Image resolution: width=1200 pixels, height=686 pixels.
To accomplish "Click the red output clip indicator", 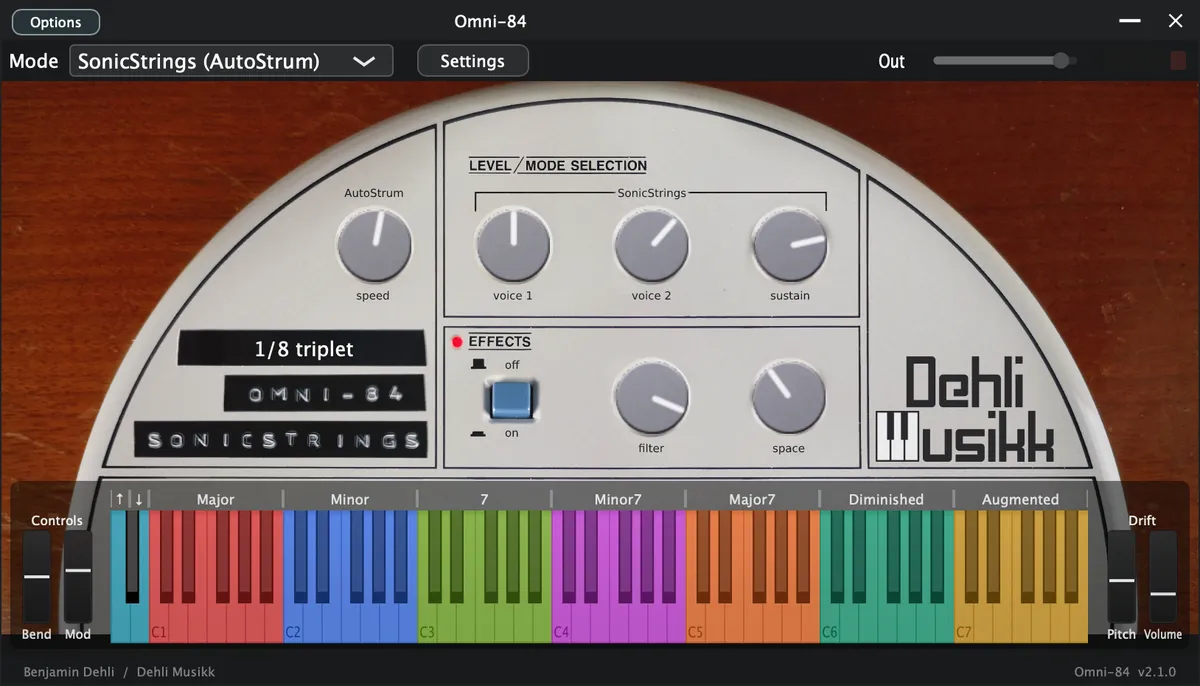I will point(1178,61).
